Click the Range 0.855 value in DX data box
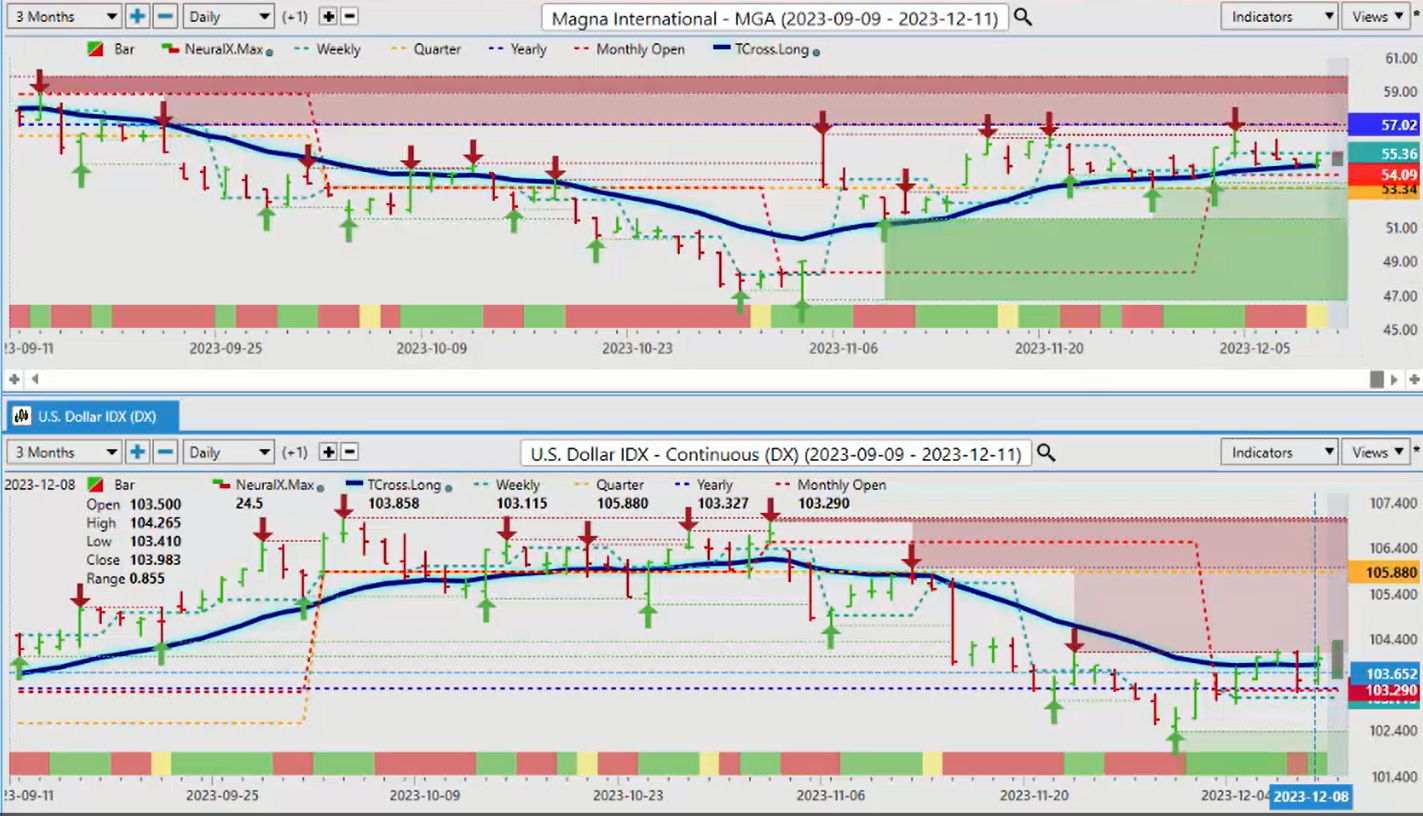Viewport: 1423px width, 816px height. pos(146,579)
